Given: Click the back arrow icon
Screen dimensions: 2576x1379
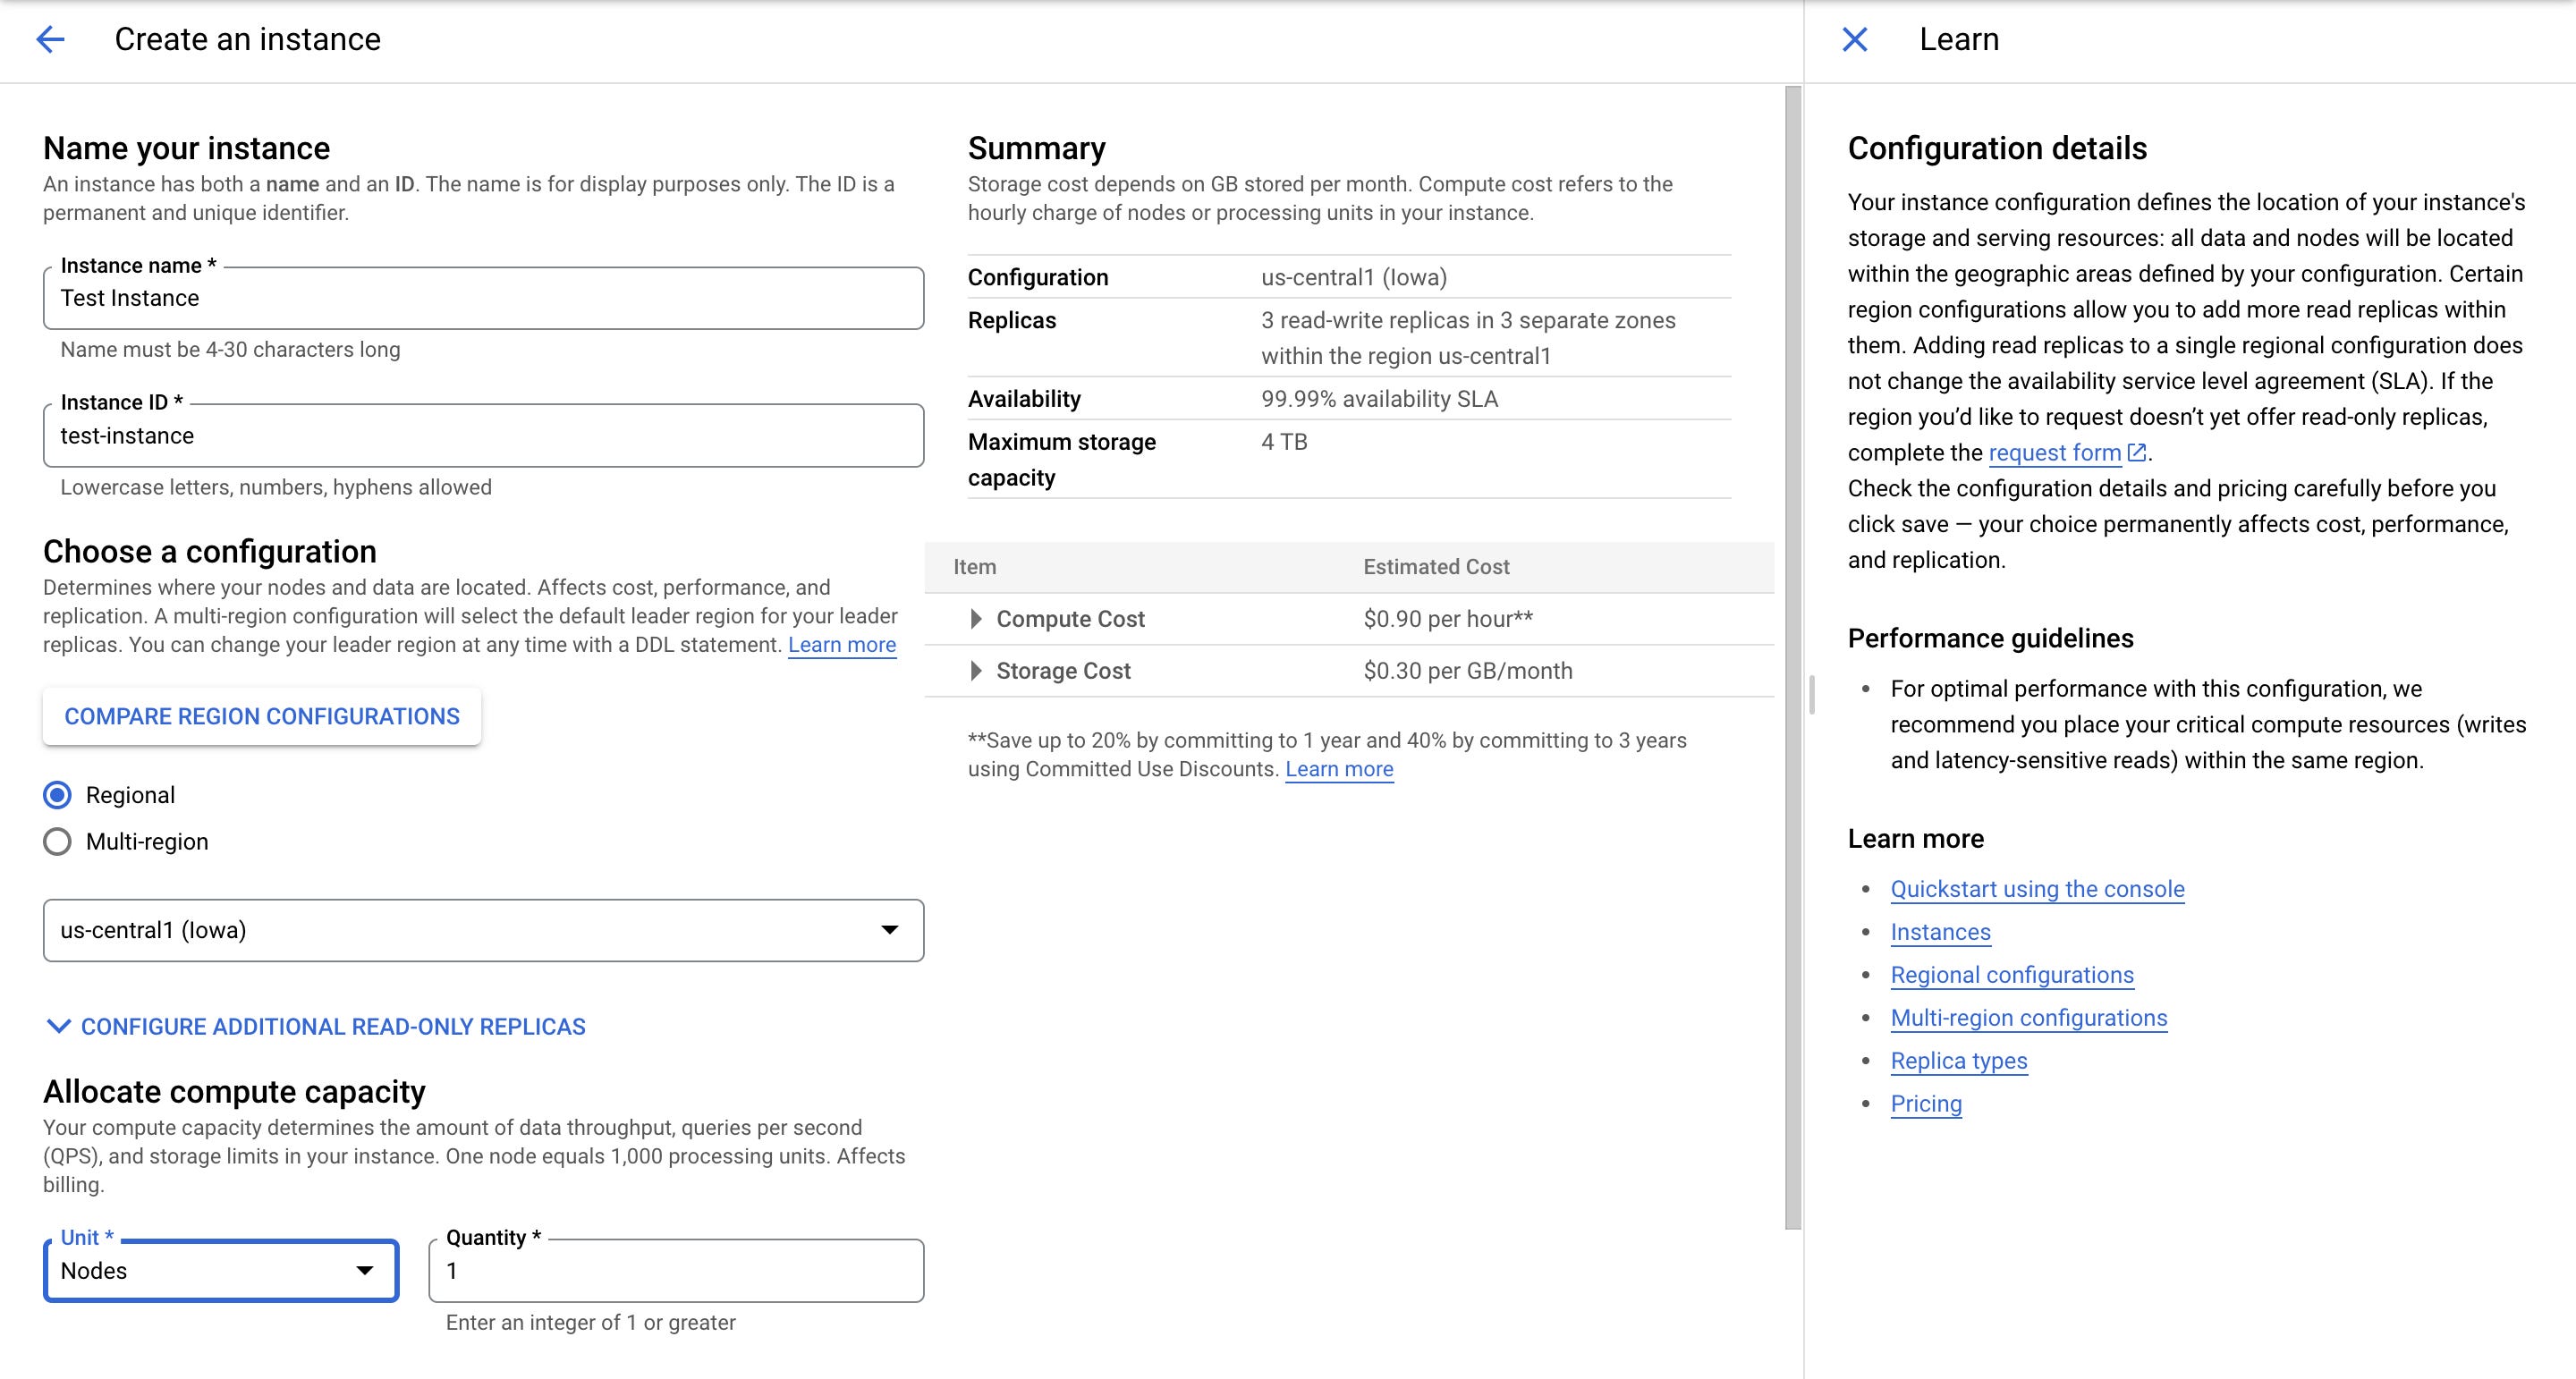Looking at the screenshot, I should point(50,40).
